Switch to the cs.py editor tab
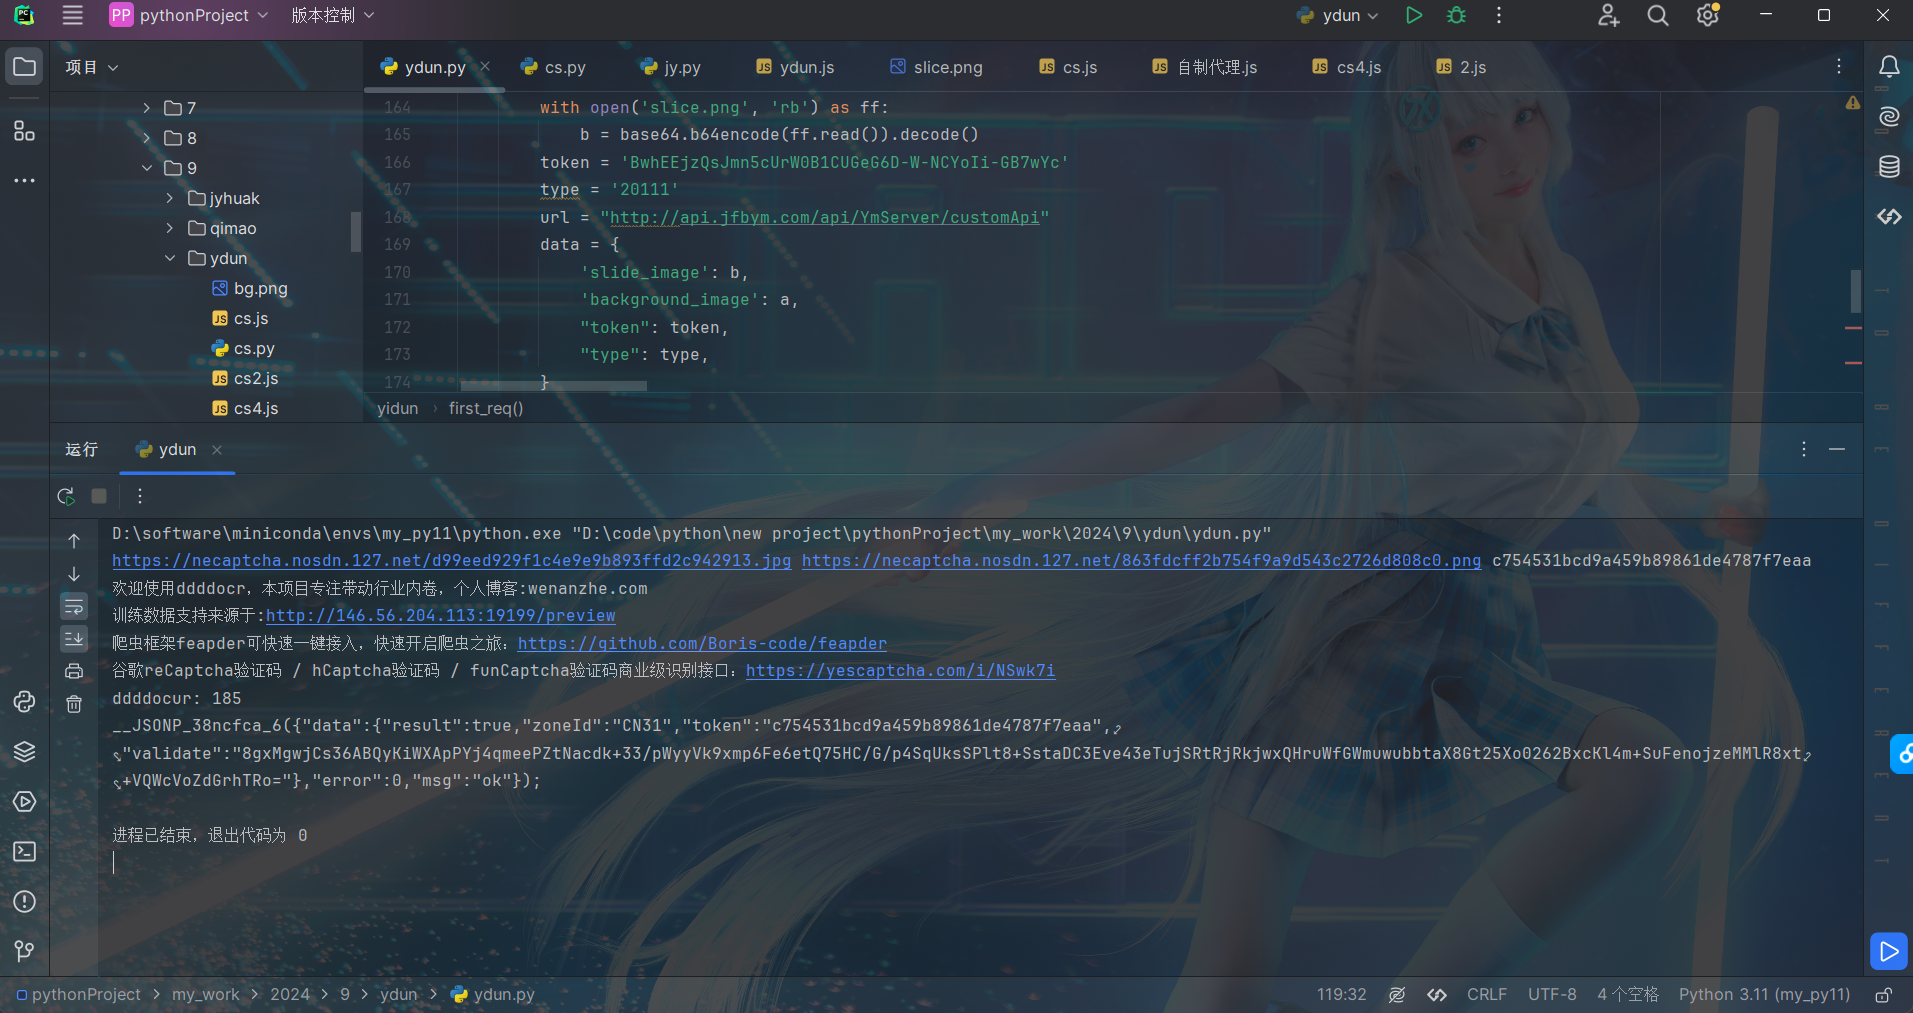 [554, 67]
